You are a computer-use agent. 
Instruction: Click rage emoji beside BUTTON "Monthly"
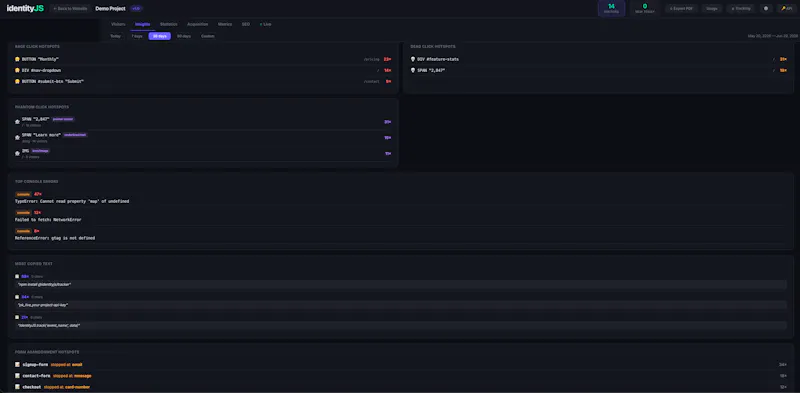(x=17, y=59)
